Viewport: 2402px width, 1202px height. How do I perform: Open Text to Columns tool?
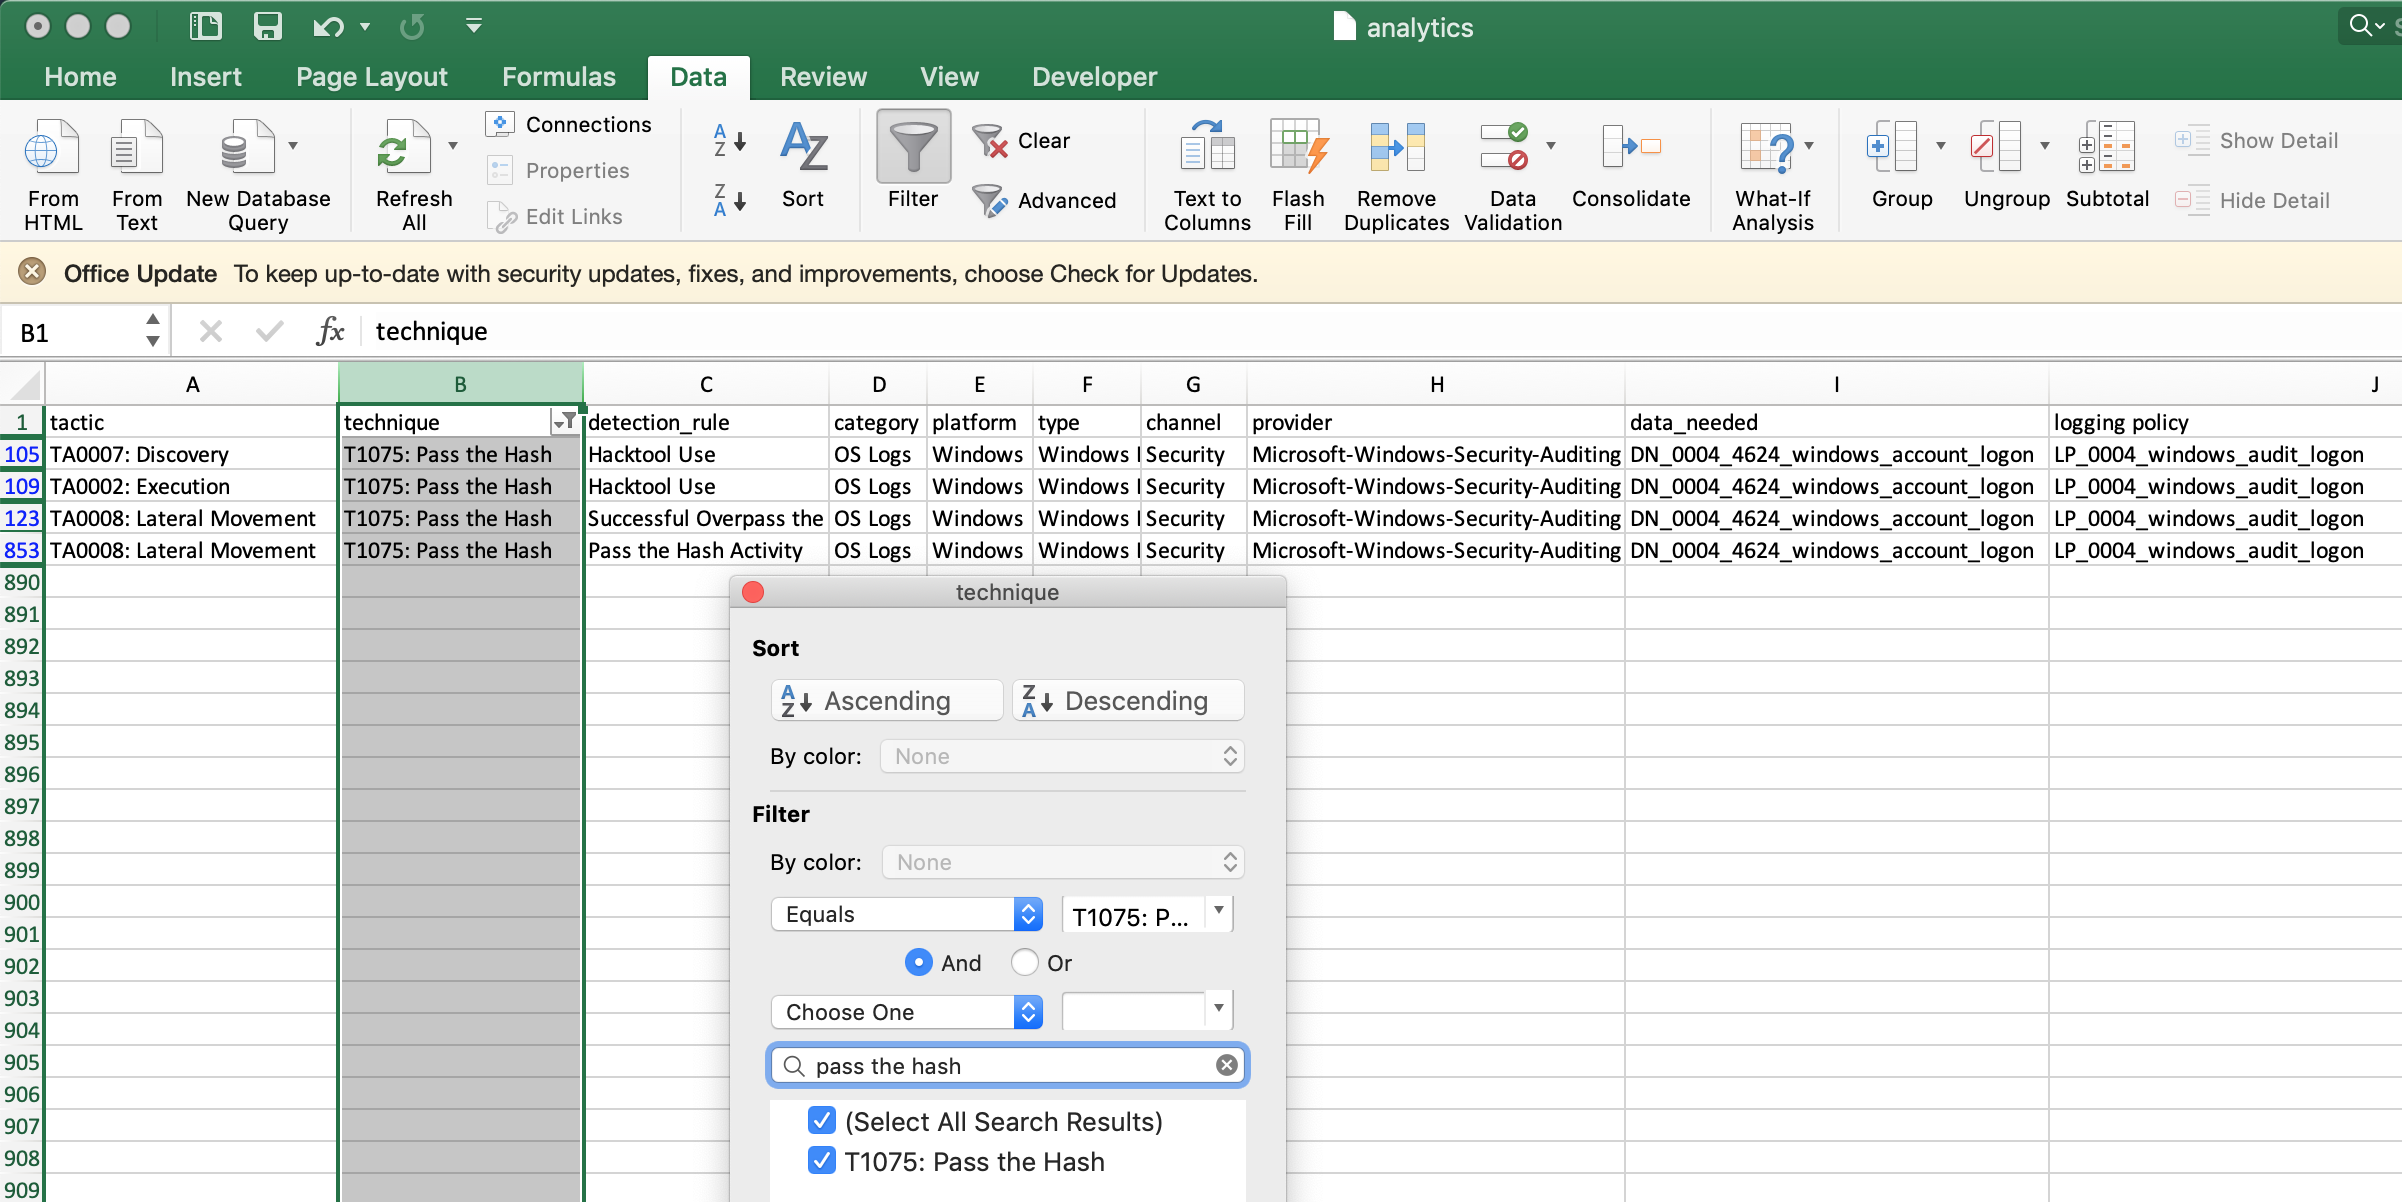[x=1207, y=150]
